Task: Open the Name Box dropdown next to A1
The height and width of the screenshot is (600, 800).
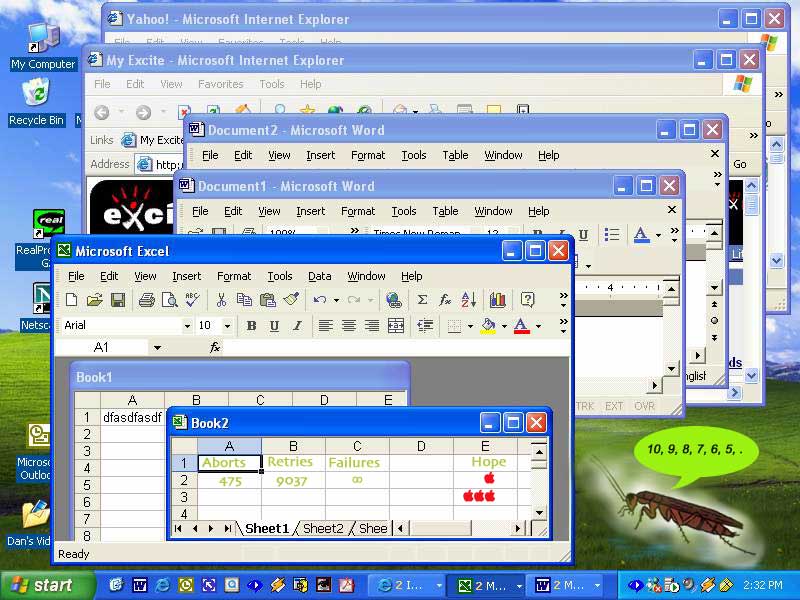Action: click(157, 348)
